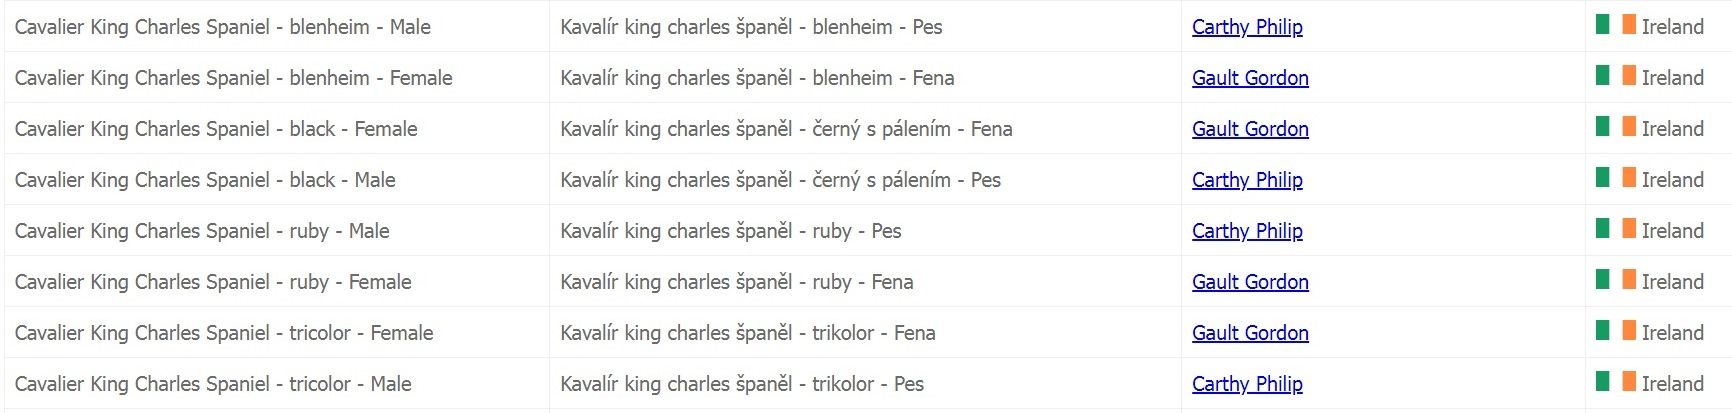1732x413 pixels.
Task: Click Ireland flag icon in ruby Female row
Action: click(1615, 280)
